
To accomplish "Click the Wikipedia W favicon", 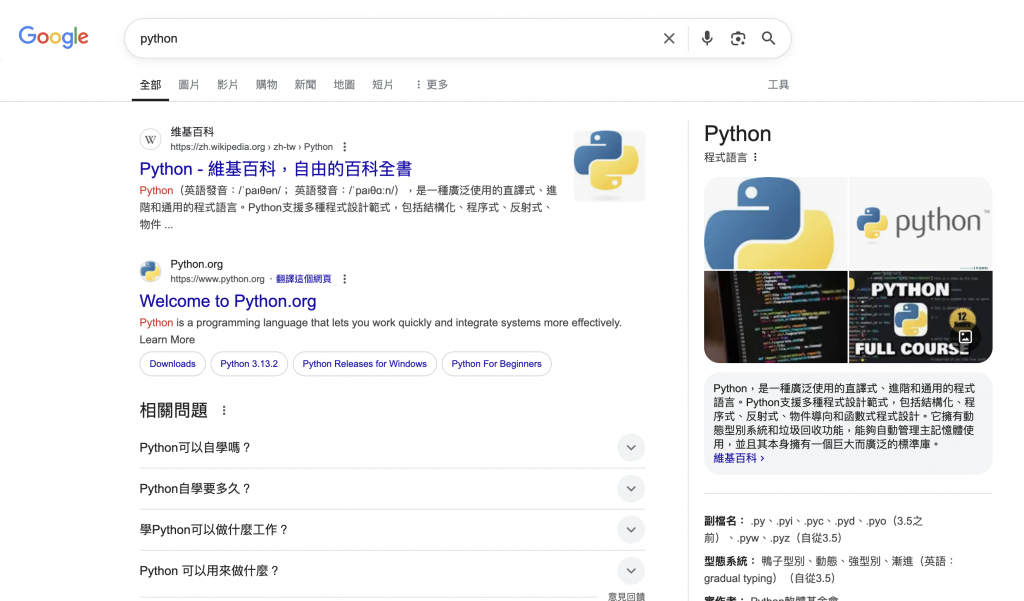I will [150, 139].
